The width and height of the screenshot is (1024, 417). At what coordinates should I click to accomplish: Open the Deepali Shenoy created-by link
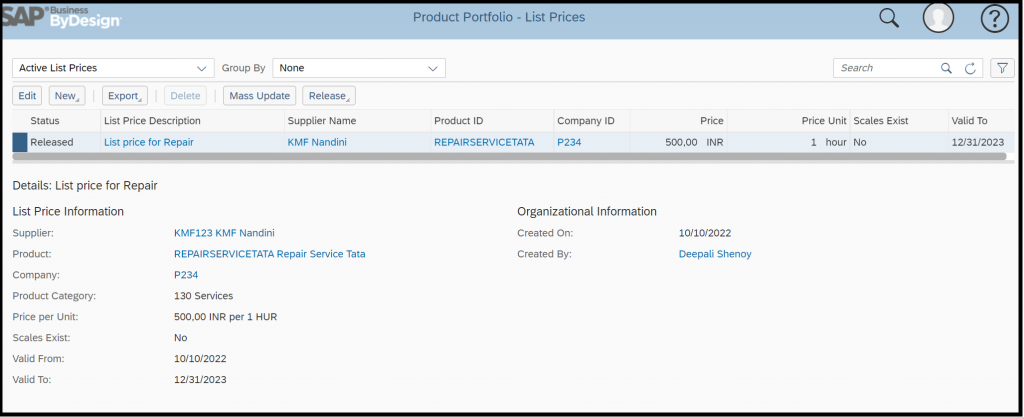tap(715, 254)
